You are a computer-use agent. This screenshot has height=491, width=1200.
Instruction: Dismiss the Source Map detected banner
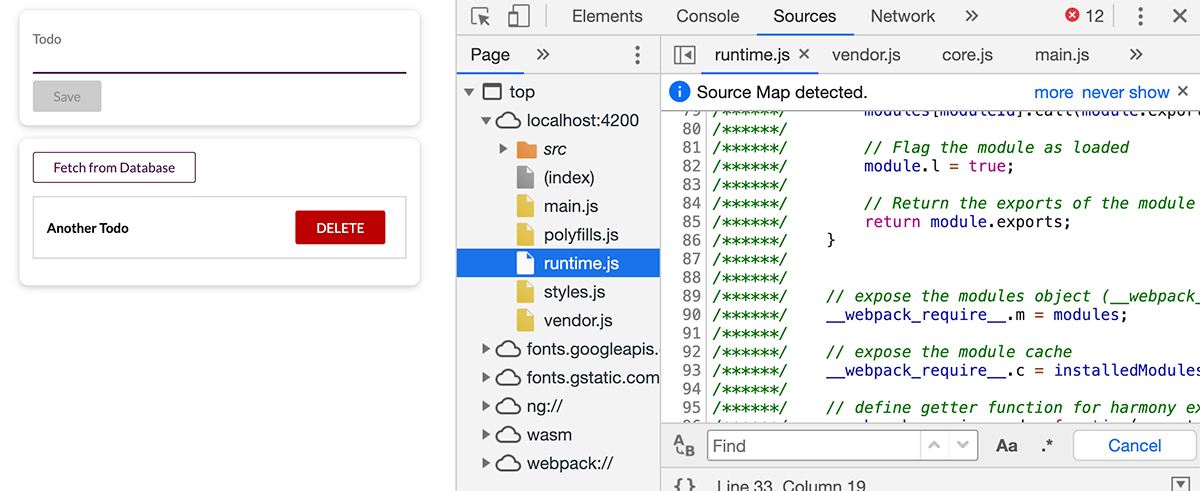pos(1183,92)
